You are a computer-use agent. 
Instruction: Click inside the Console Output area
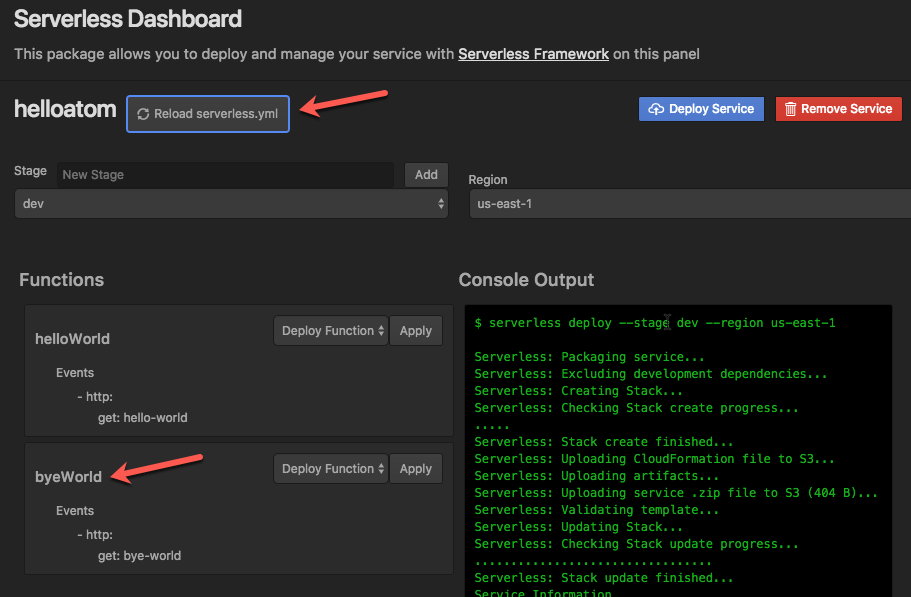tap(680, 450)
